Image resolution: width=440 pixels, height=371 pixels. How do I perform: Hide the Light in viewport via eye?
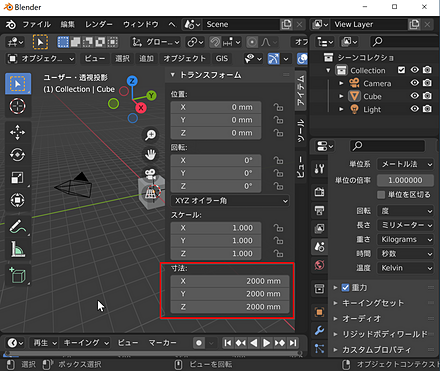tap(414, 109)
